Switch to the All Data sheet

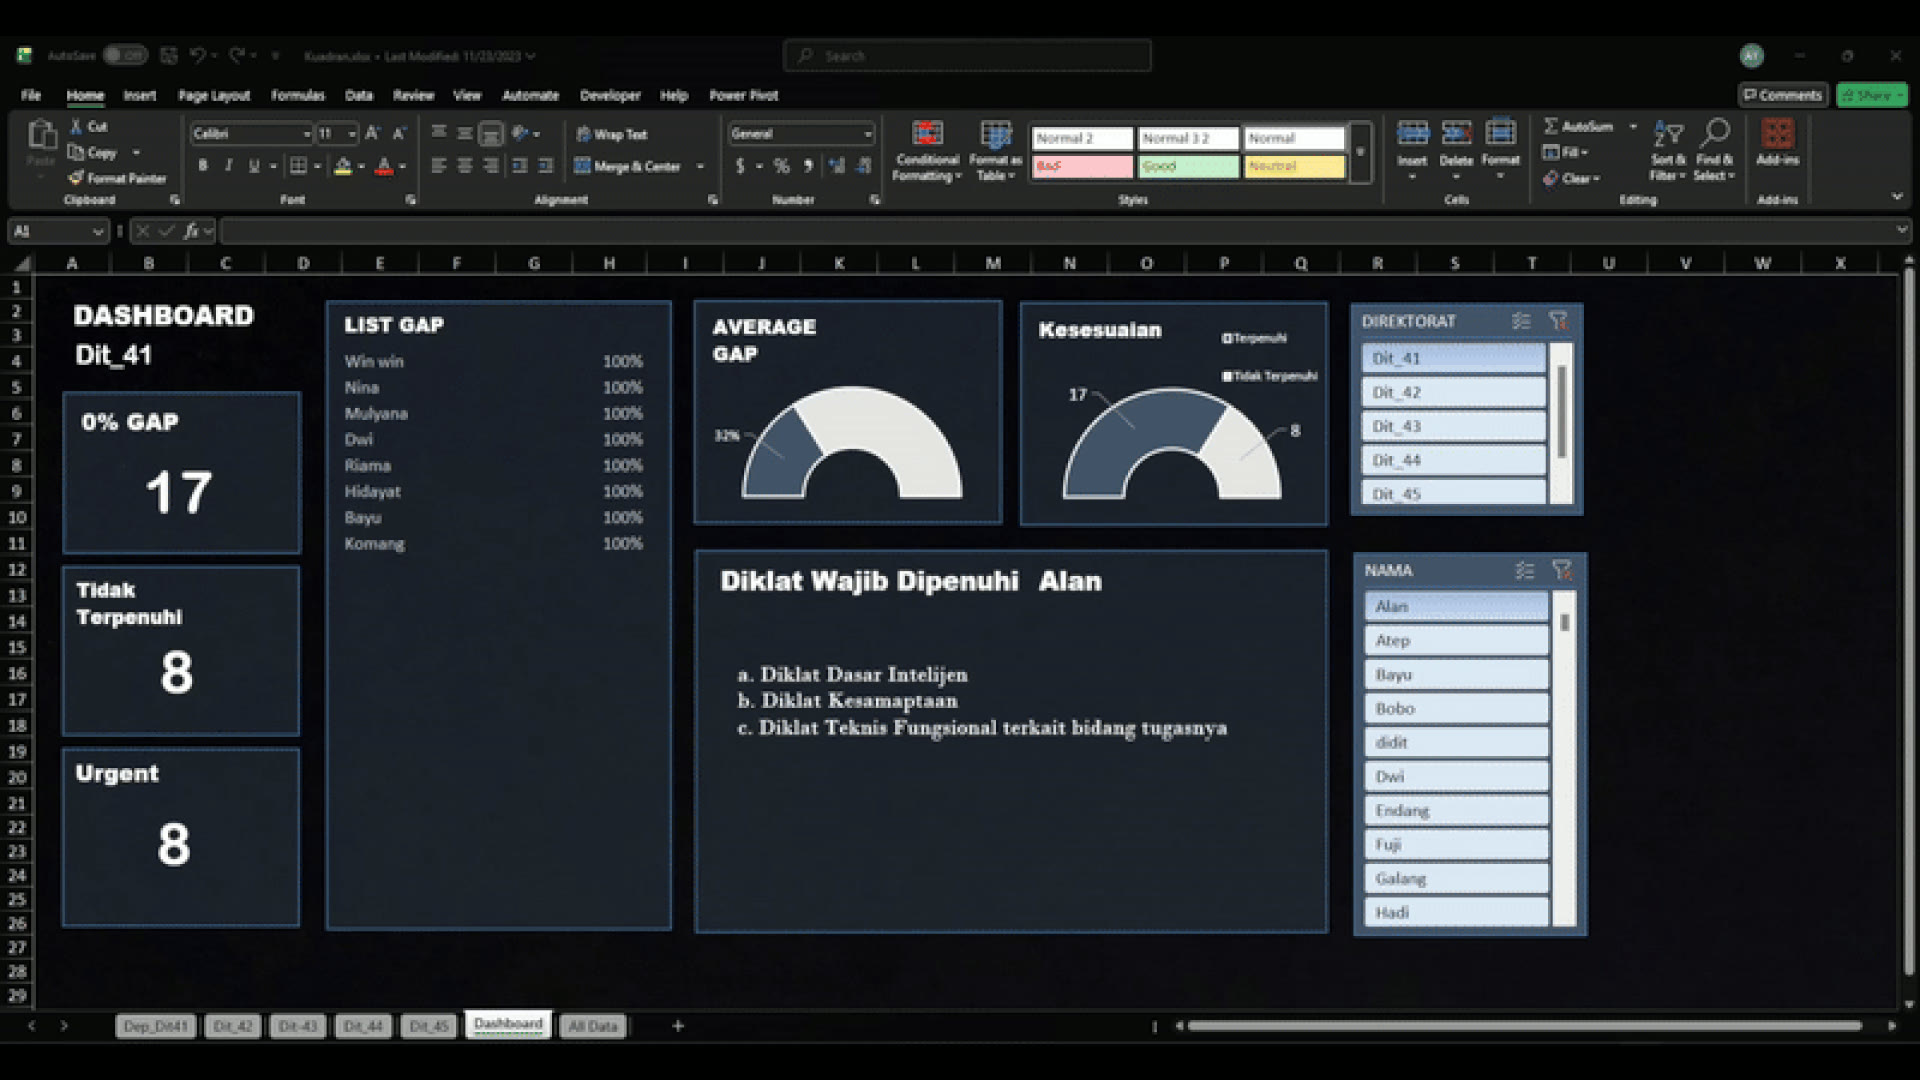pos(593,1026)
